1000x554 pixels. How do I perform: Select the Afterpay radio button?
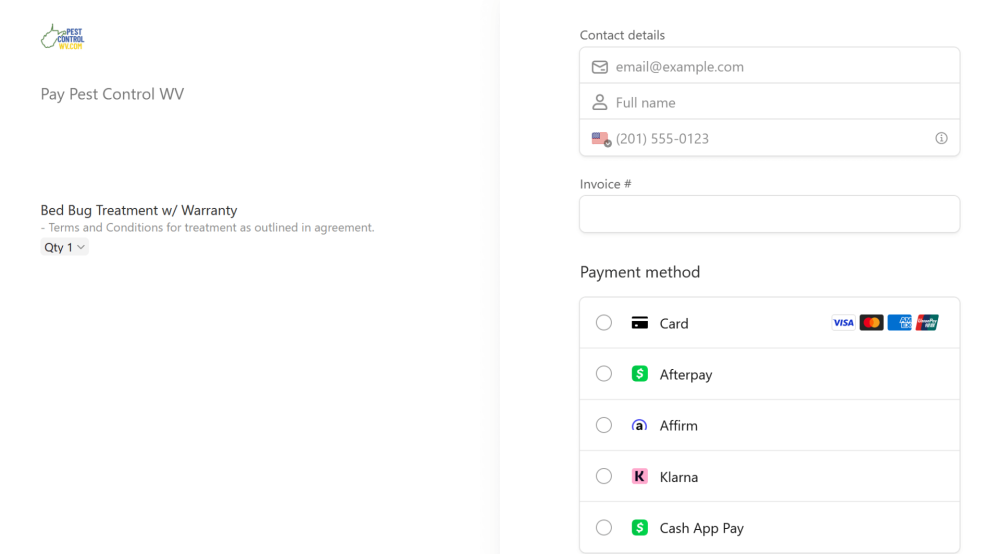click(604, 374)
